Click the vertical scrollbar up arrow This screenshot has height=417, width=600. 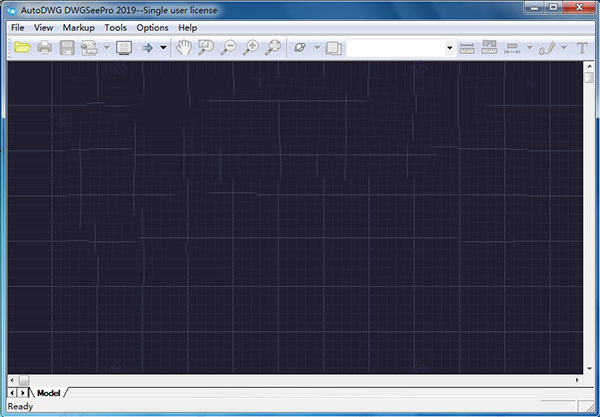click(x=589, y=66)
